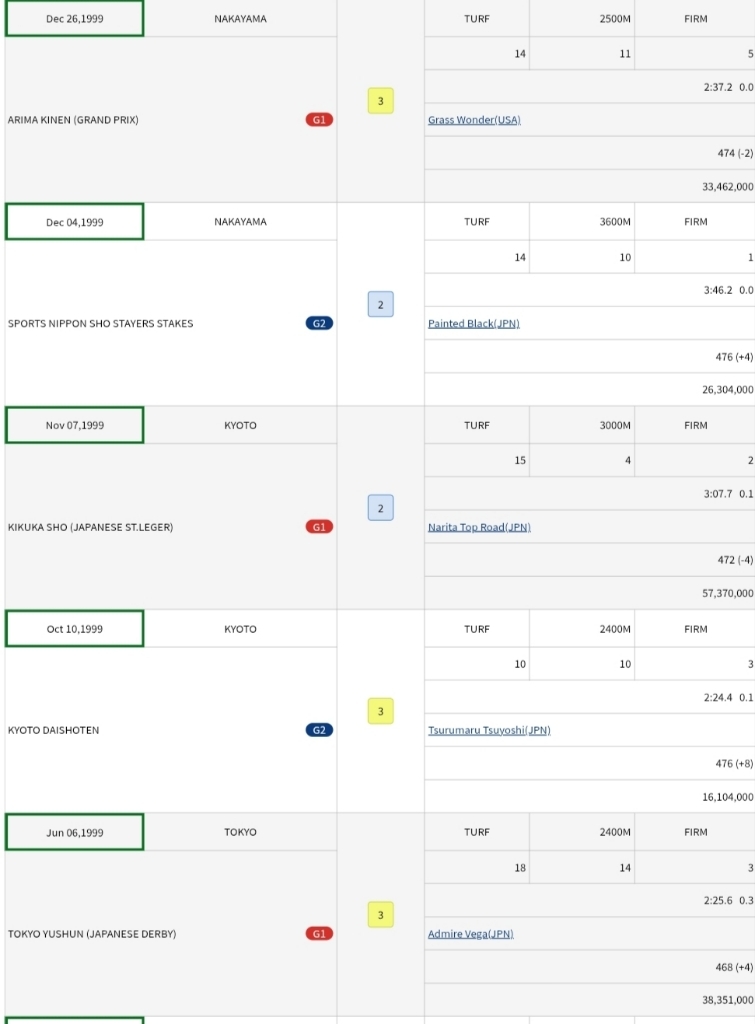Click the G1 badge for Arima Kinen
The width and height of the screenshot is (755, 1024).
(319, 120)
